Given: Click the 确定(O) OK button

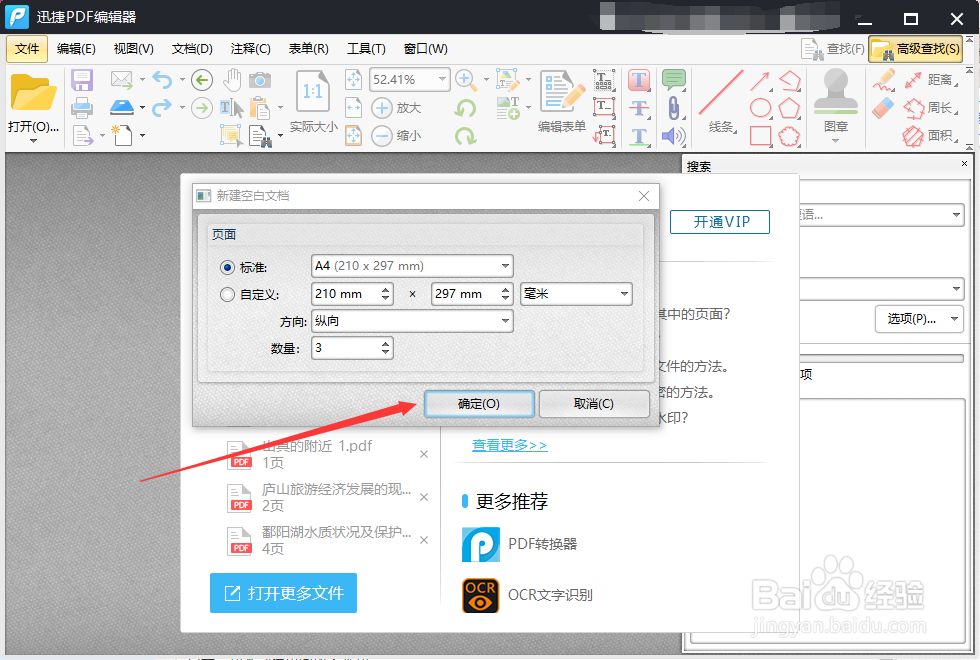Looking at the screenshot, I should pos(479,404).
